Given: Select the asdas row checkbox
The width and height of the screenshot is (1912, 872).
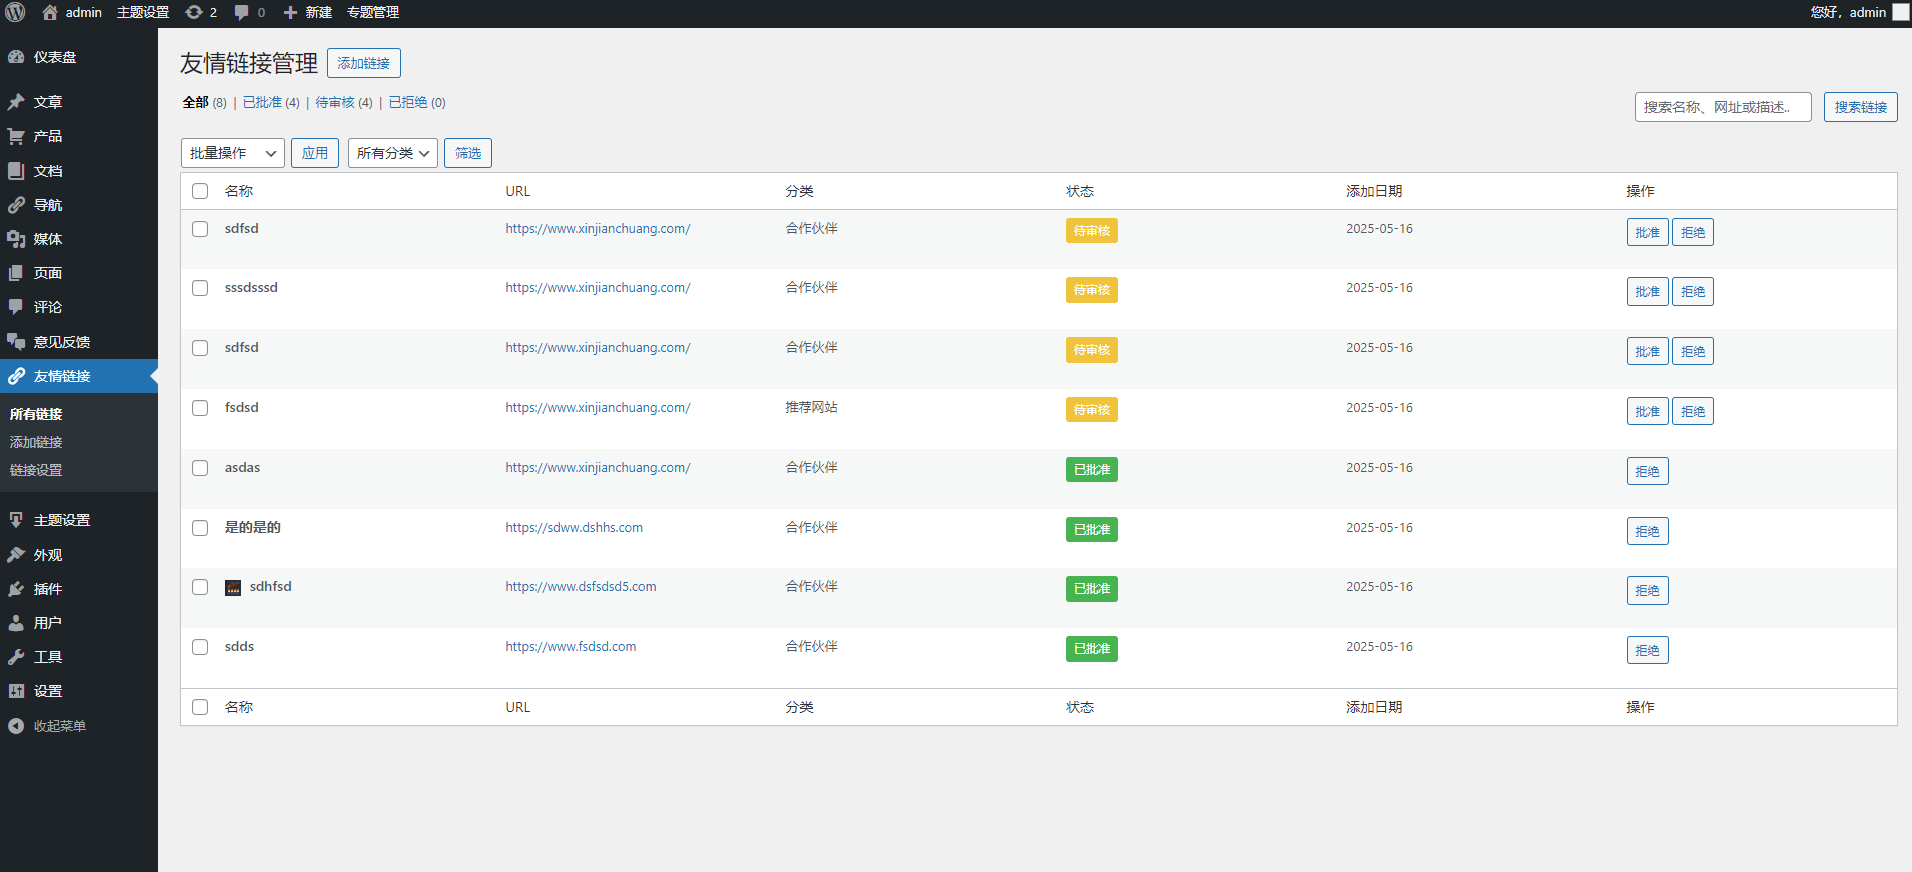Looking at the screenshot, I should (200, 468).
